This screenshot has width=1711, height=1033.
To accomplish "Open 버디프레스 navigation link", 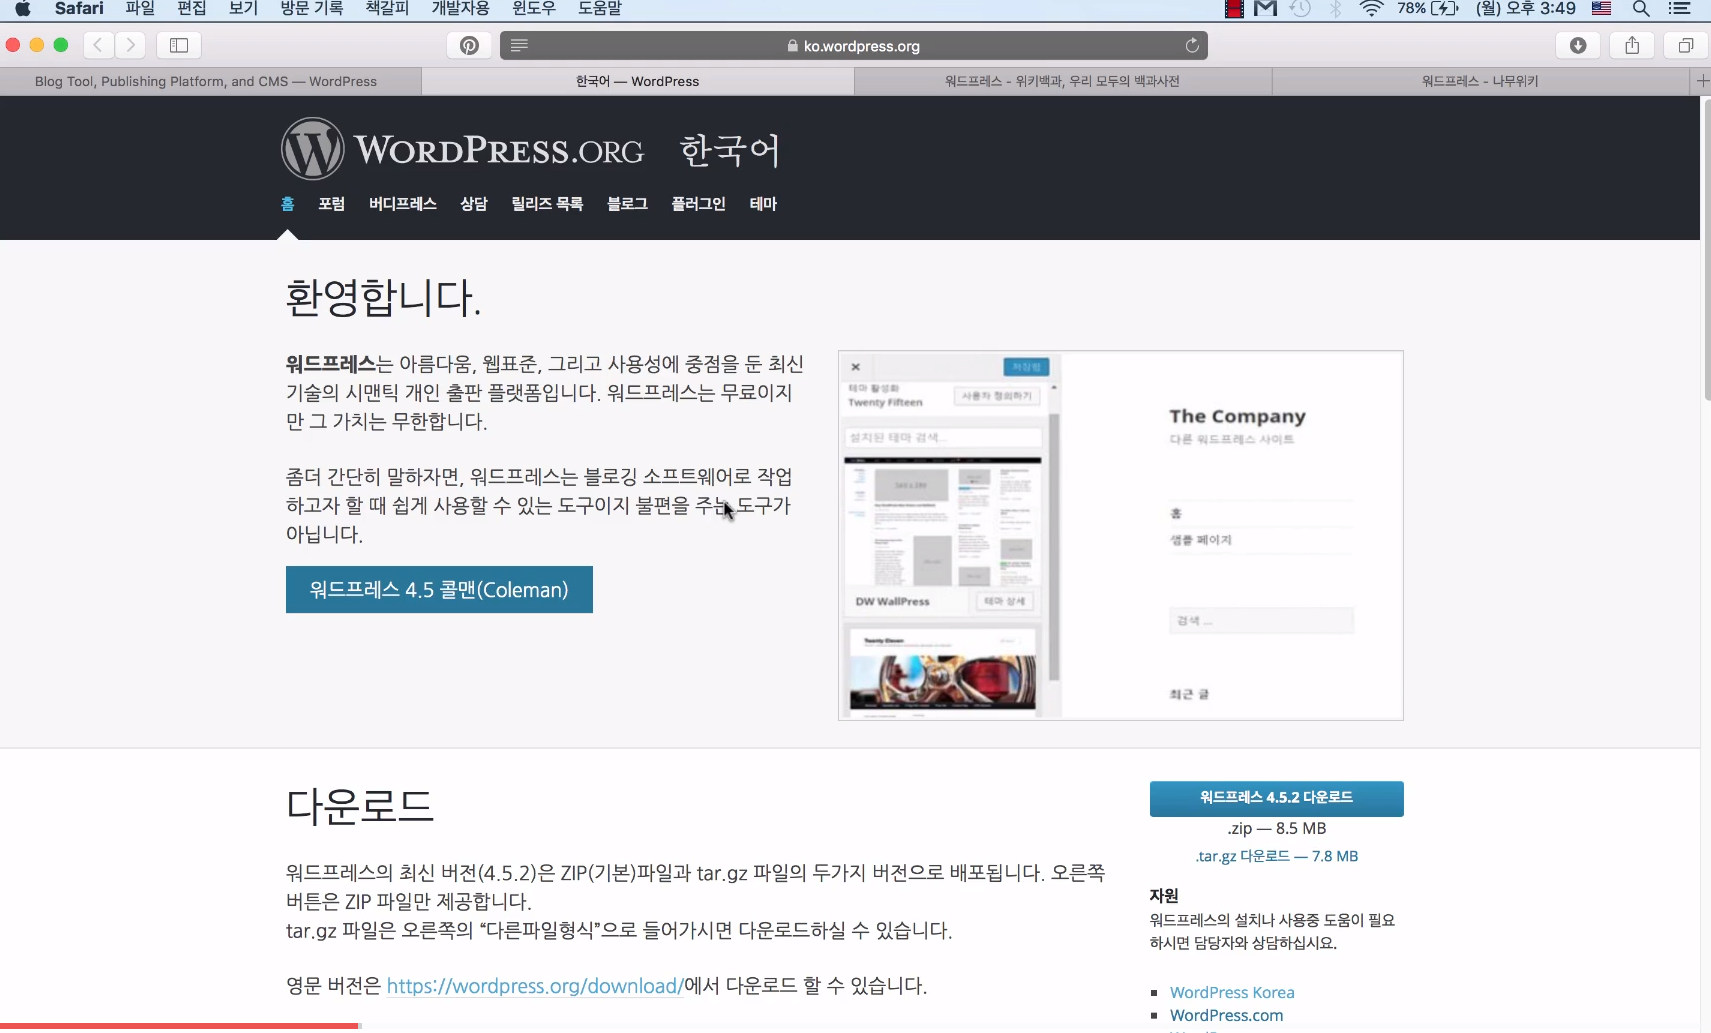I will point(403,204).
